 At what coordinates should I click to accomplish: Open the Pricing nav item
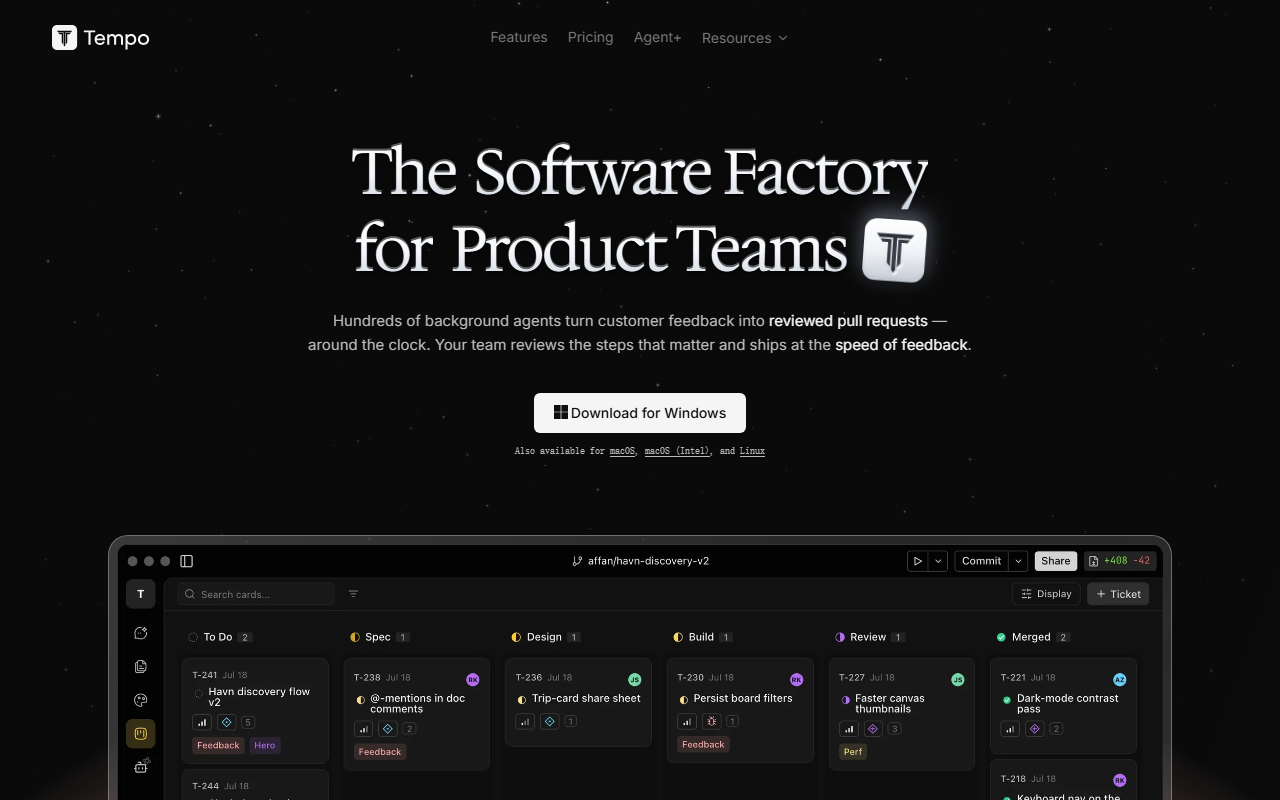pos(591,37)
